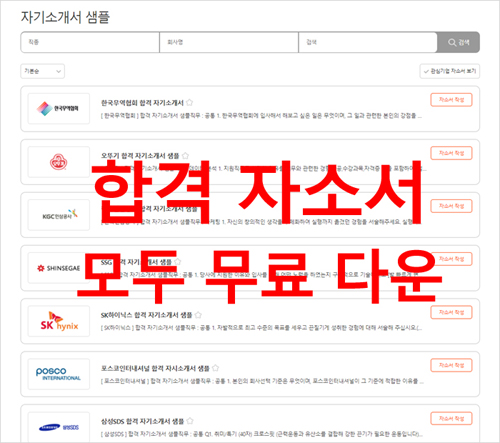This screenshot has height=443, width=500.
Task: Open the 포스코인터내셔널 합격 자시소개서 샘플 title link
Action: click(x=155, y=368)
